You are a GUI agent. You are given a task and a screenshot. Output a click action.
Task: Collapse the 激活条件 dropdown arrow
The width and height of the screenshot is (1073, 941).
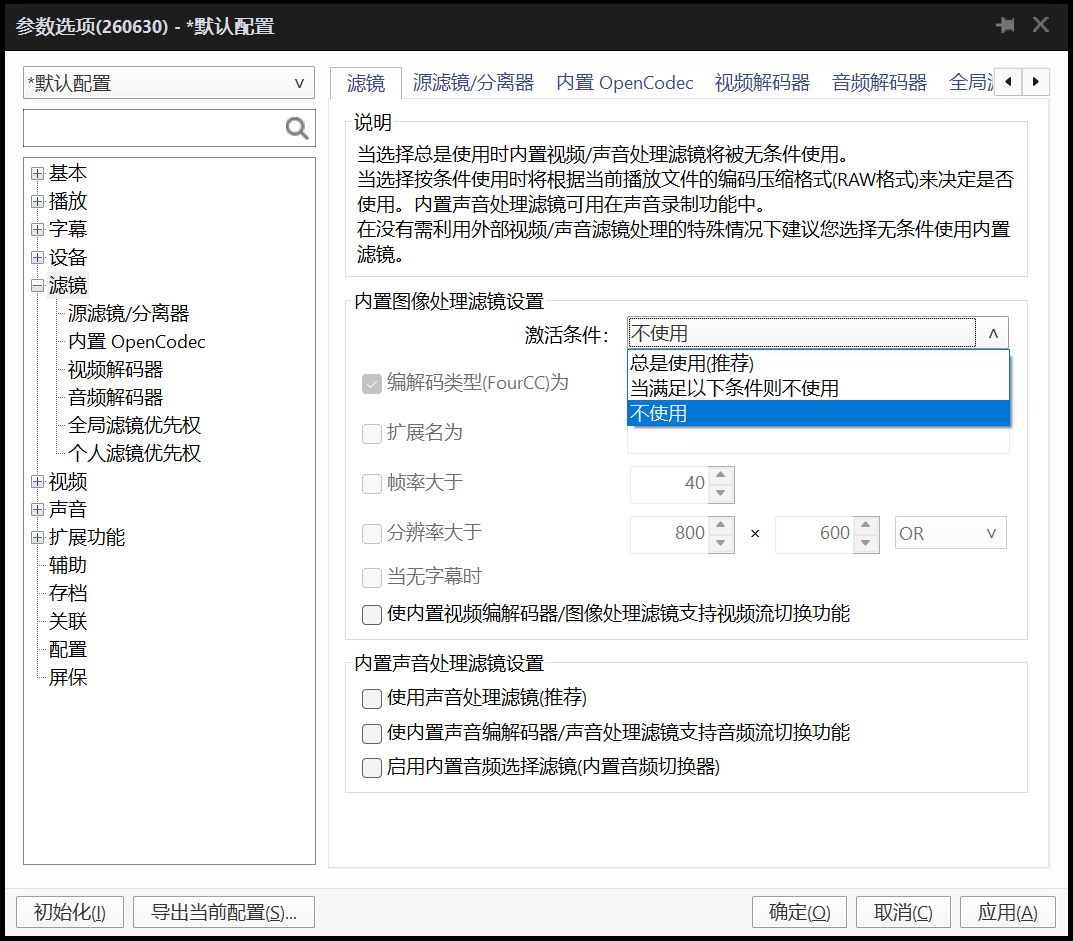click(x=993, y=333)
